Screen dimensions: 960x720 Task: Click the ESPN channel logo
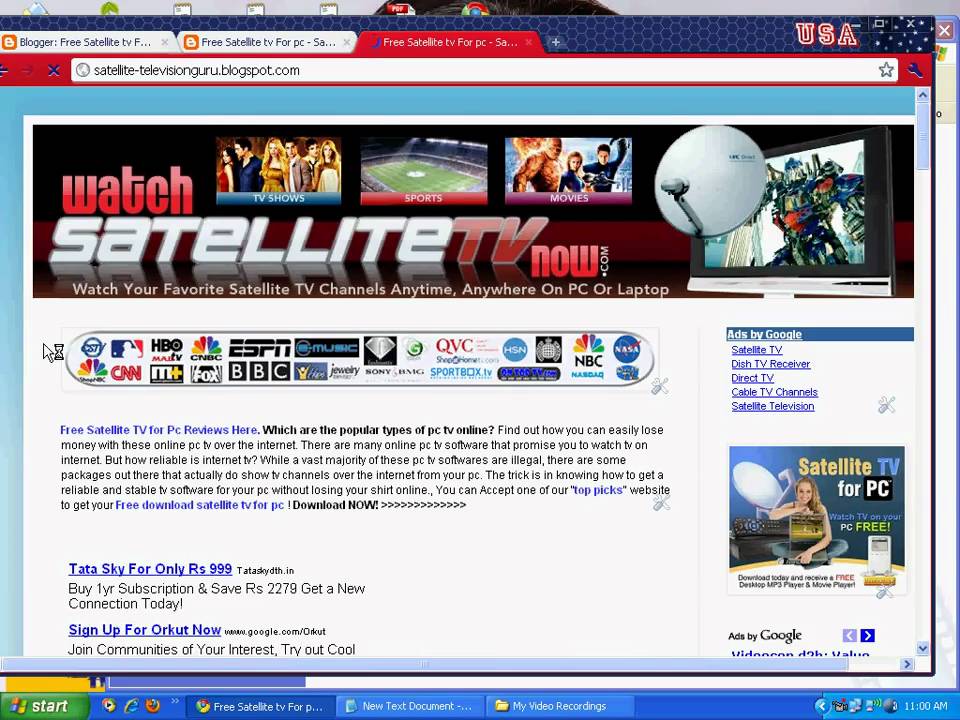260,348
